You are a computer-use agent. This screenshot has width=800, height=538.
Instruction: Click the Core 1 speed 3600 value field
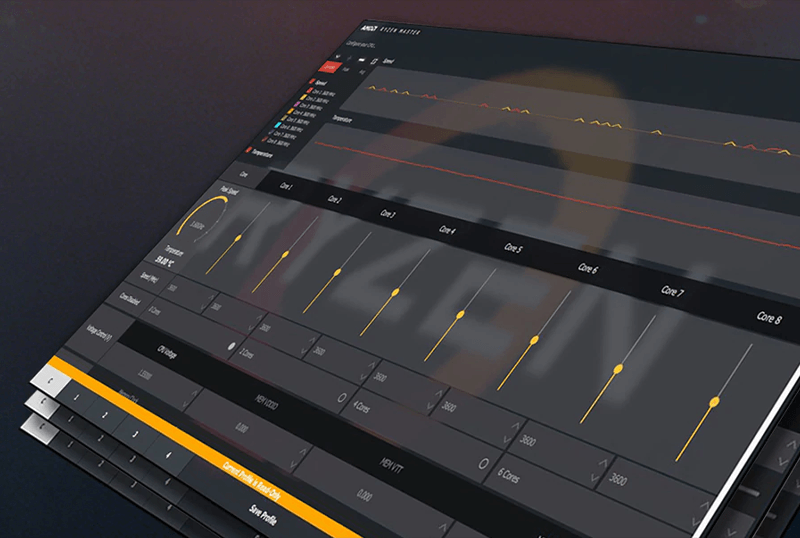click(x=190, y=295)
